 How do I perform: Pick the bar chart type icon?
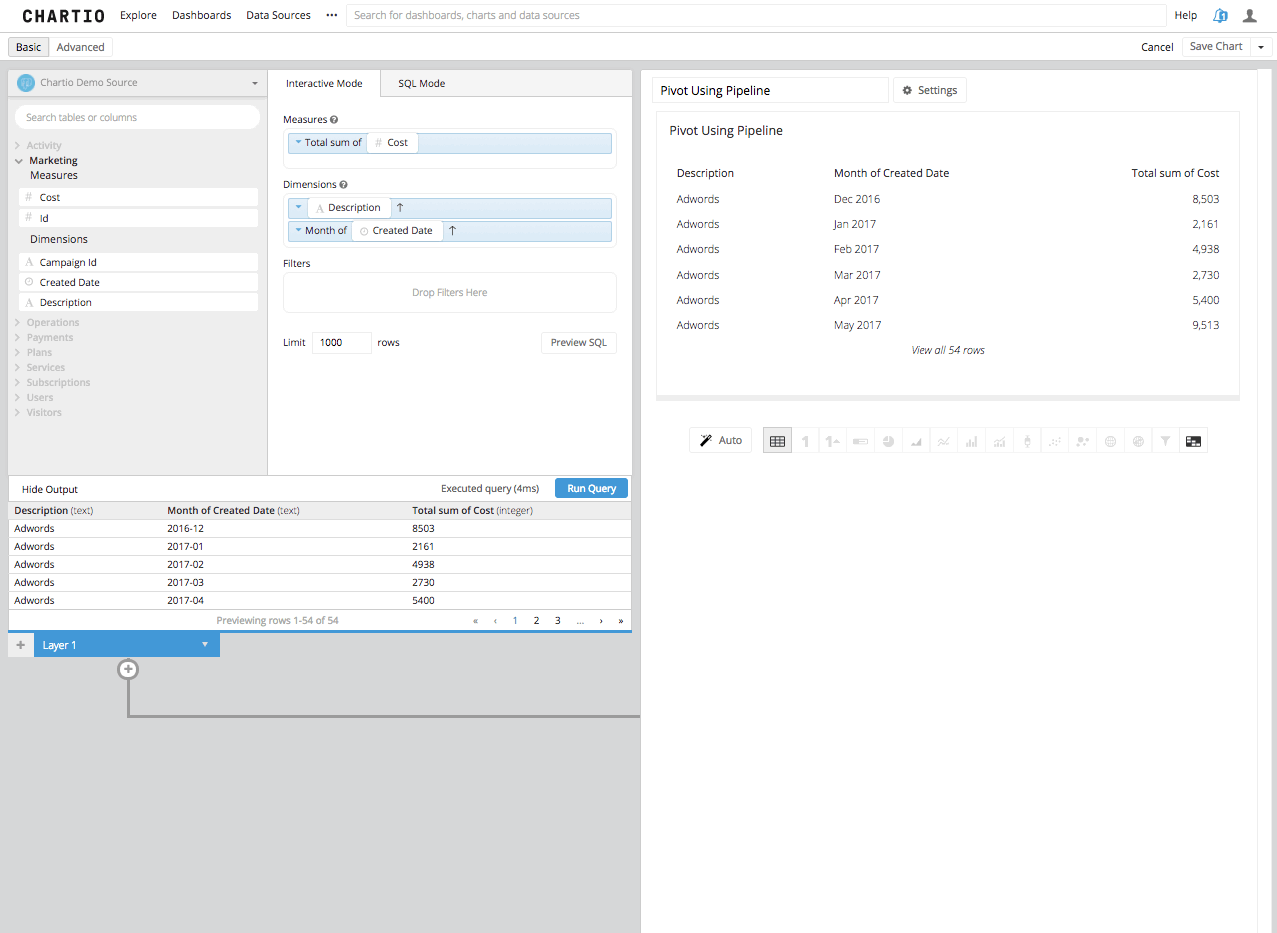coord(971,440)
